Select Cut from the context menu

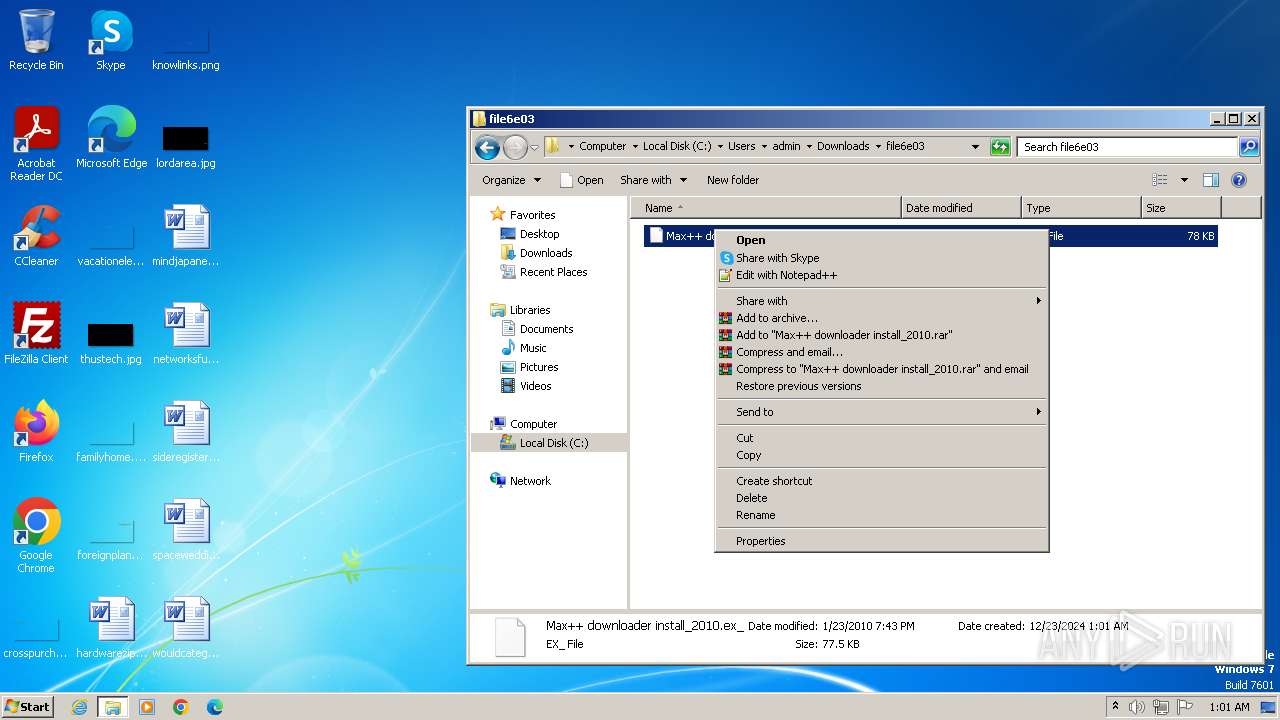tap(882, 438)
